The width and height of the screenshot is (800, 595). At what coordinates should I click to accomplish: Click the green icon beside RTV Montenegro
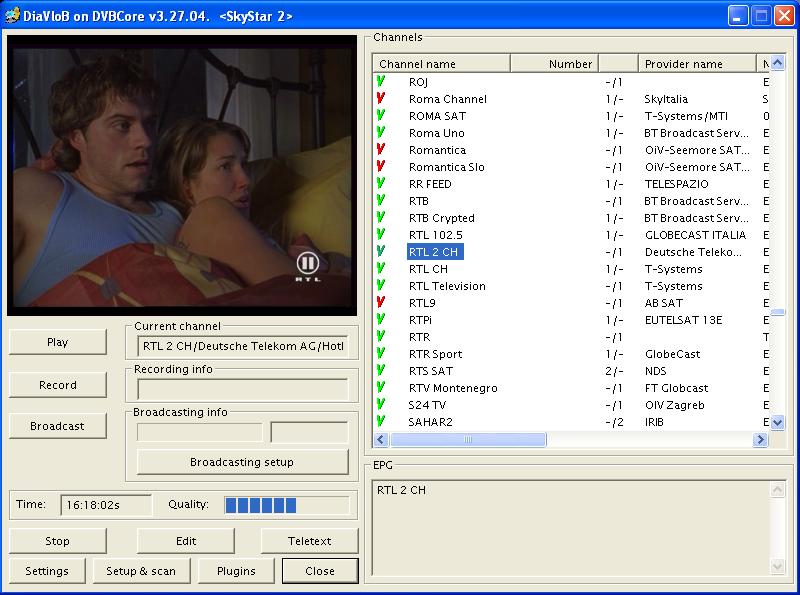[x=381, y=387]
